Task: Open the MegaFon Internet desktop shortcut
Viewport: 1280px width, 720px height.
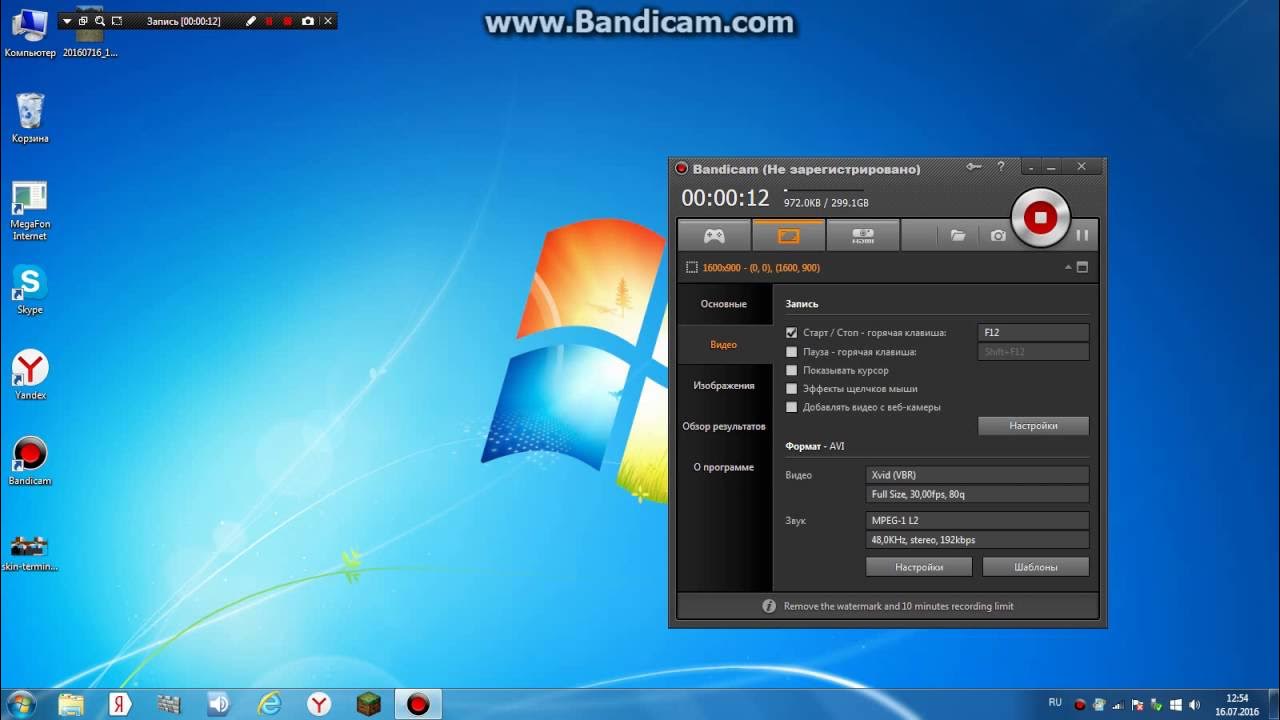Action: [30, 211]
